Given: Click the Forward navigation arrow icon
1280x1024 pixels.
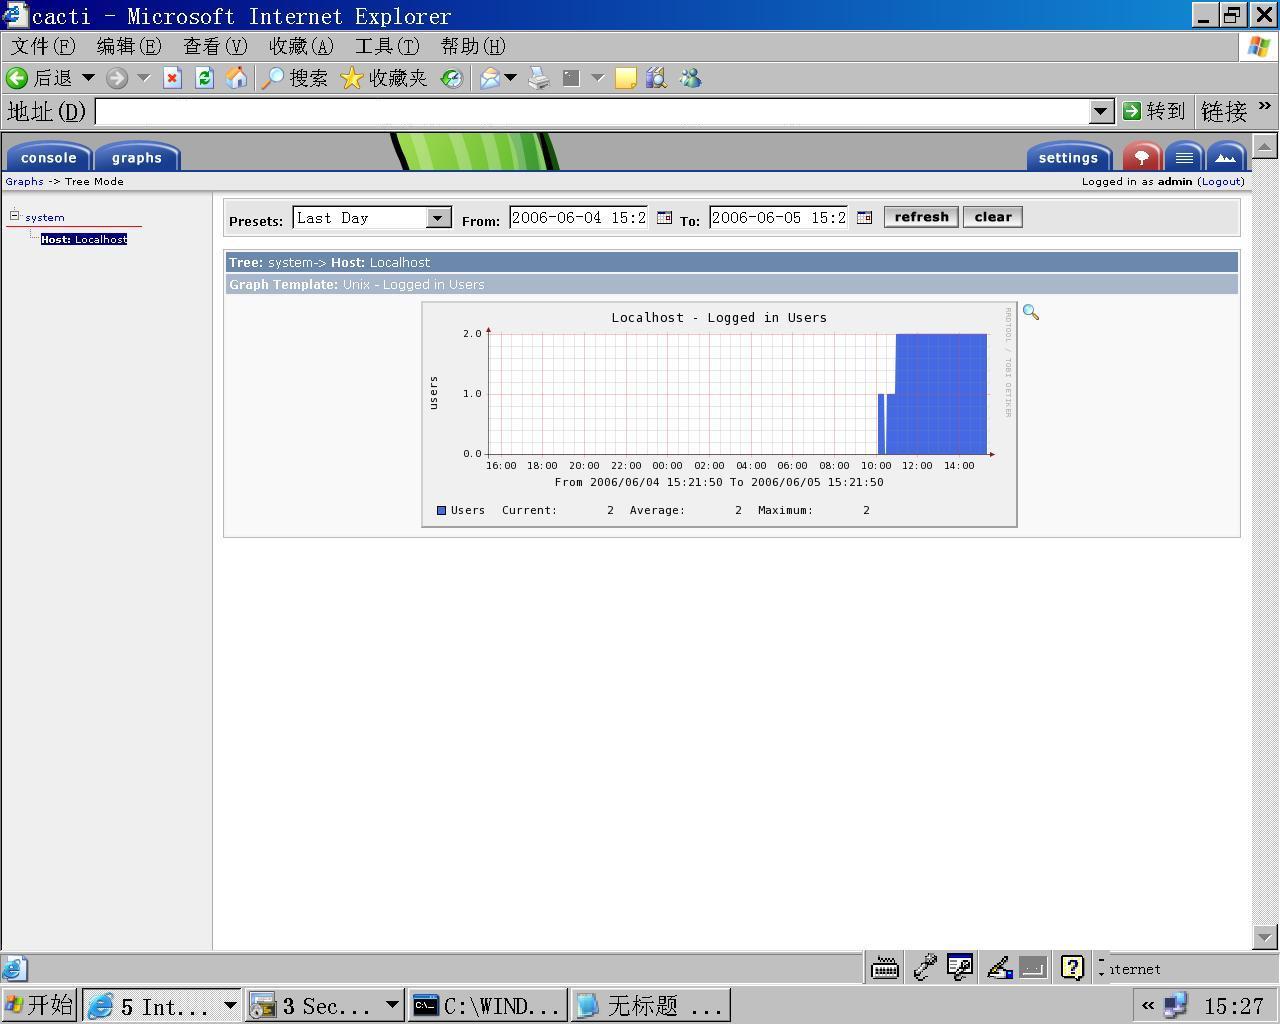Looking at the screenshot, I should [x=117, y=78].
